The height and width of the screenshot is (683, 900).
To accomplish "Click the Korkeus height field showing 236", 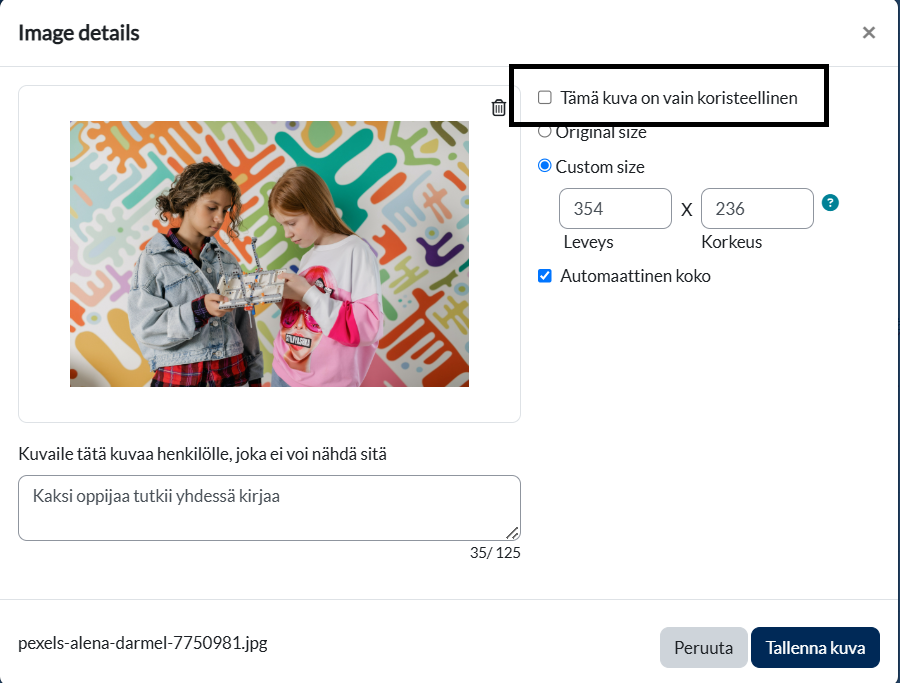I will pos(757,209).
